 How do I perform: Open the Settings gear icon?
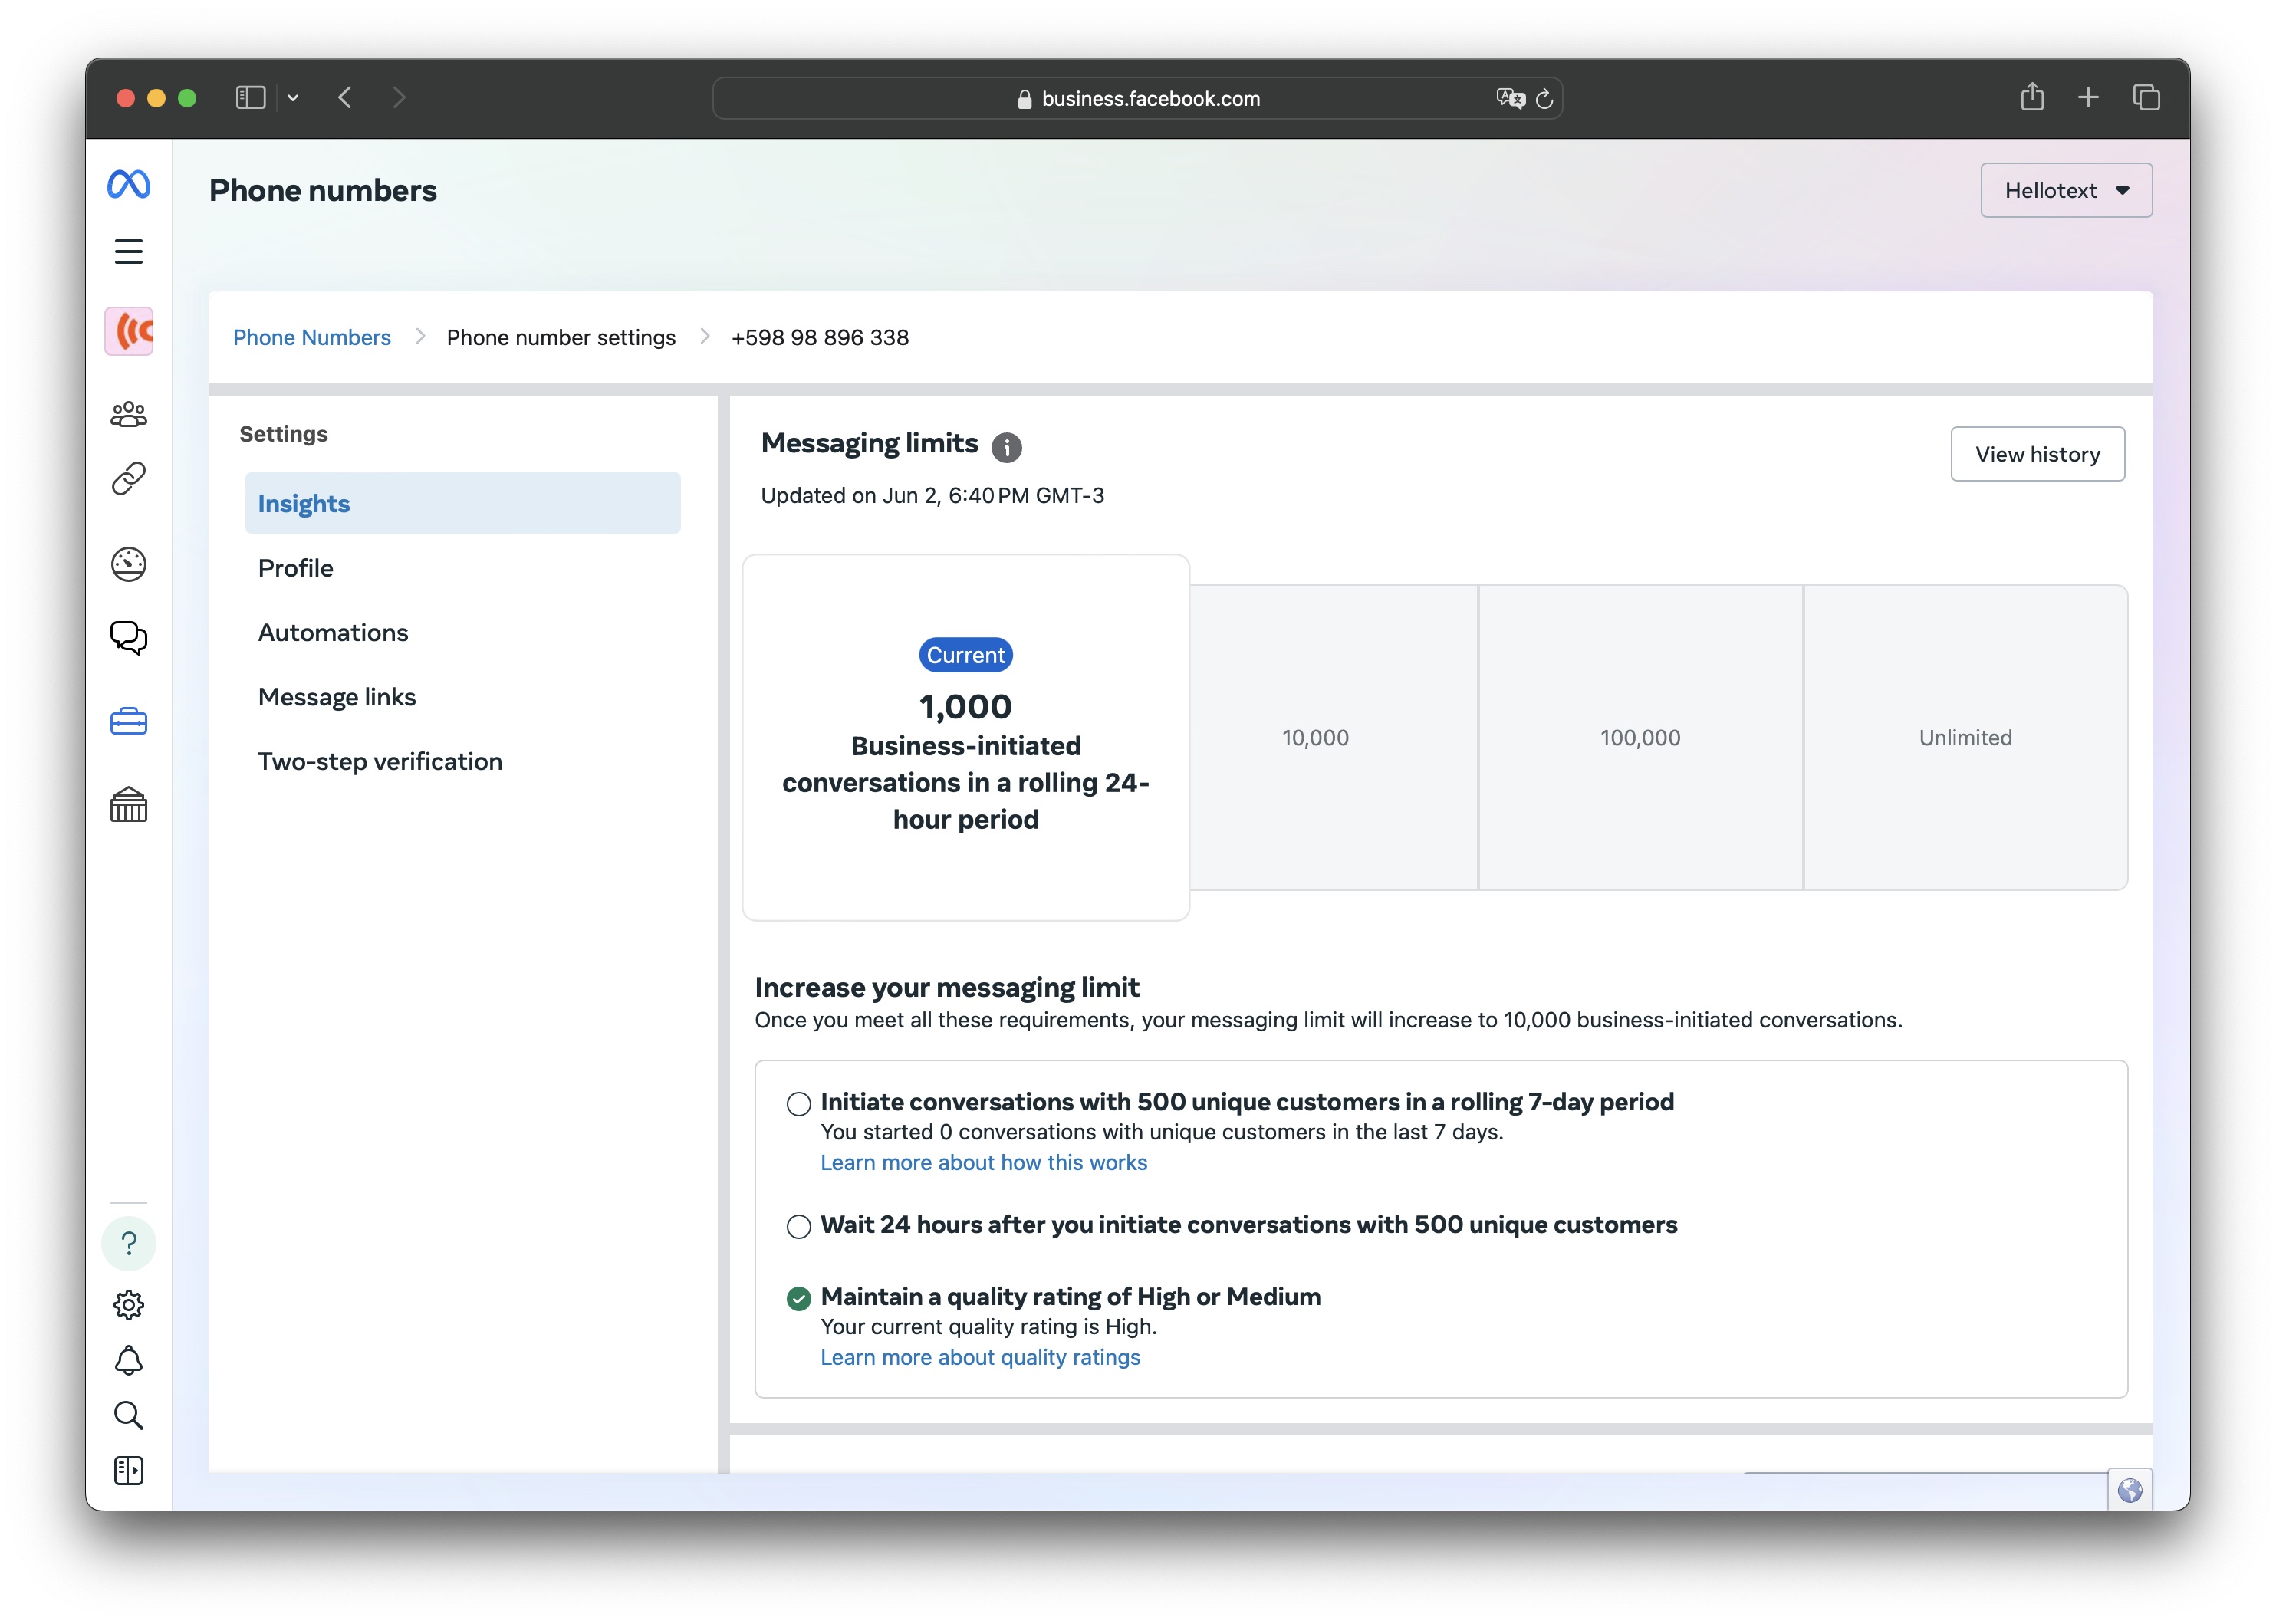pos(129,1304)
